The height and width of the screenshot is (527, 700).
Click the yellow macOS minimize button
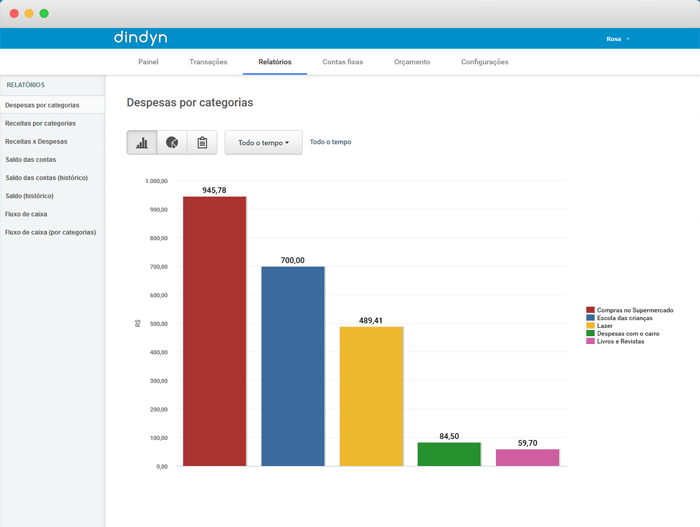[x=29, y=13]
